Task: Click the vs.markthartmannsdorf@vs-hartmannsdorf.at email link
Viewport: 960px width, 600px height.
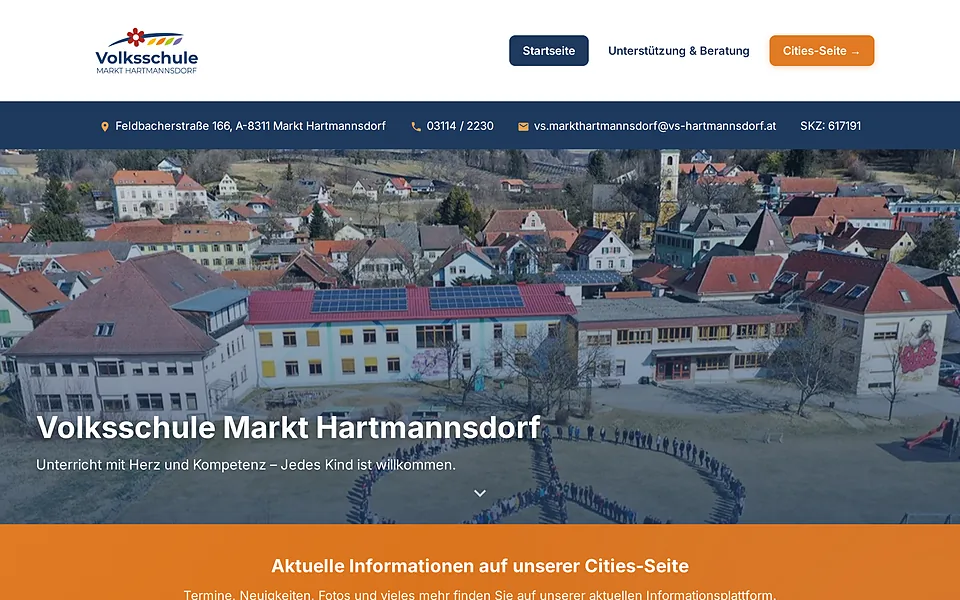Action: 654,126
